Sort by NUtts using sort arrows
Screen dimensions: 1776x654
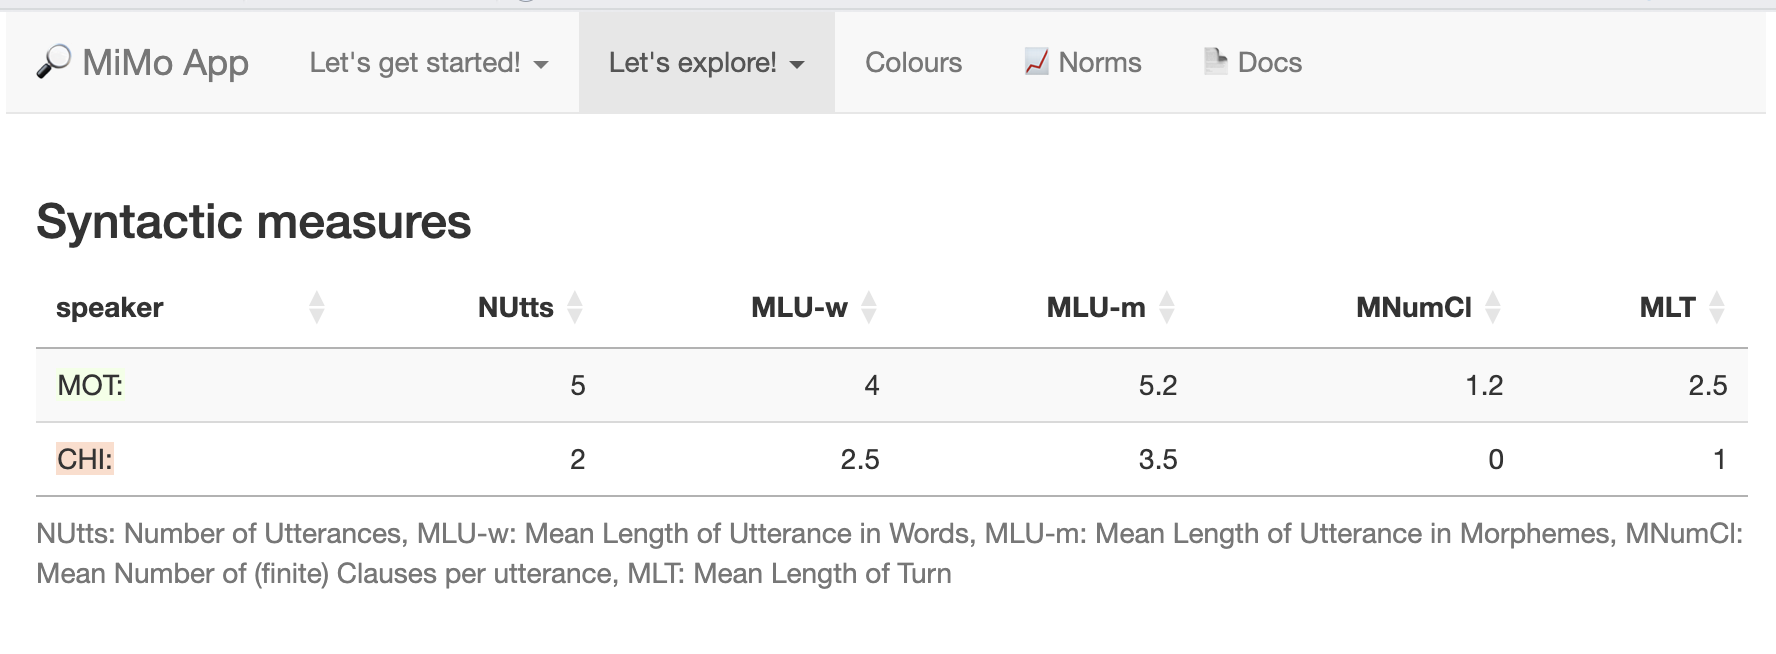pyautogui.click(x=575, y=307)
